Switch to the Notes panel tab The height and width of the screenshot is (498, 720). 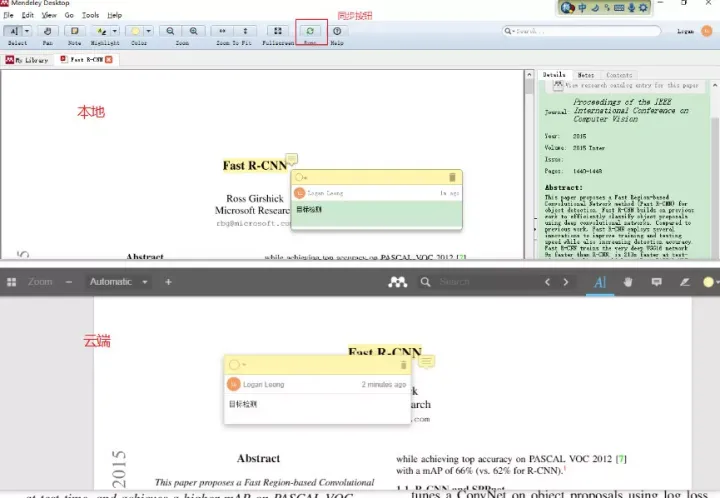585,75
